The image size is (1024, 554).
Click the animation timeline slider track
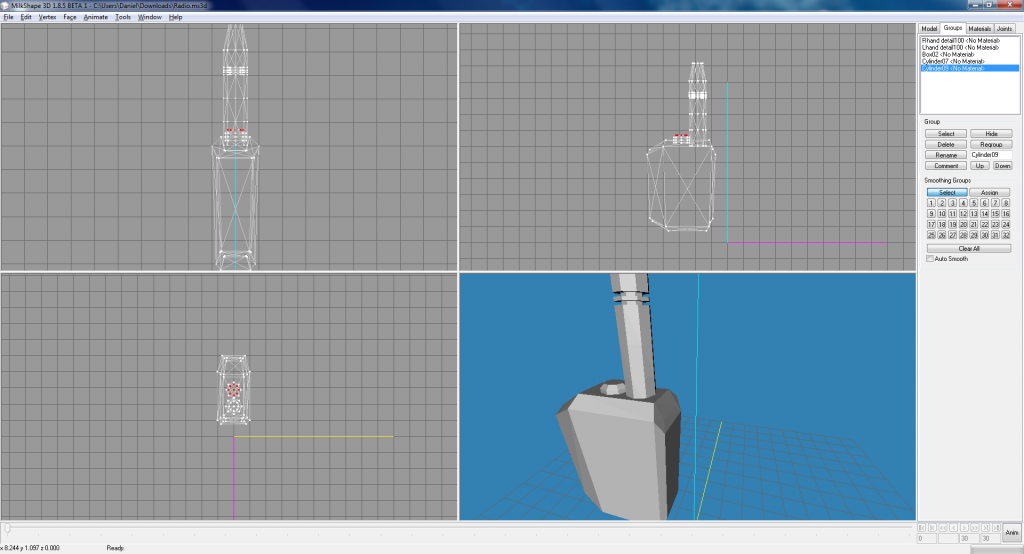coord(460,527)
